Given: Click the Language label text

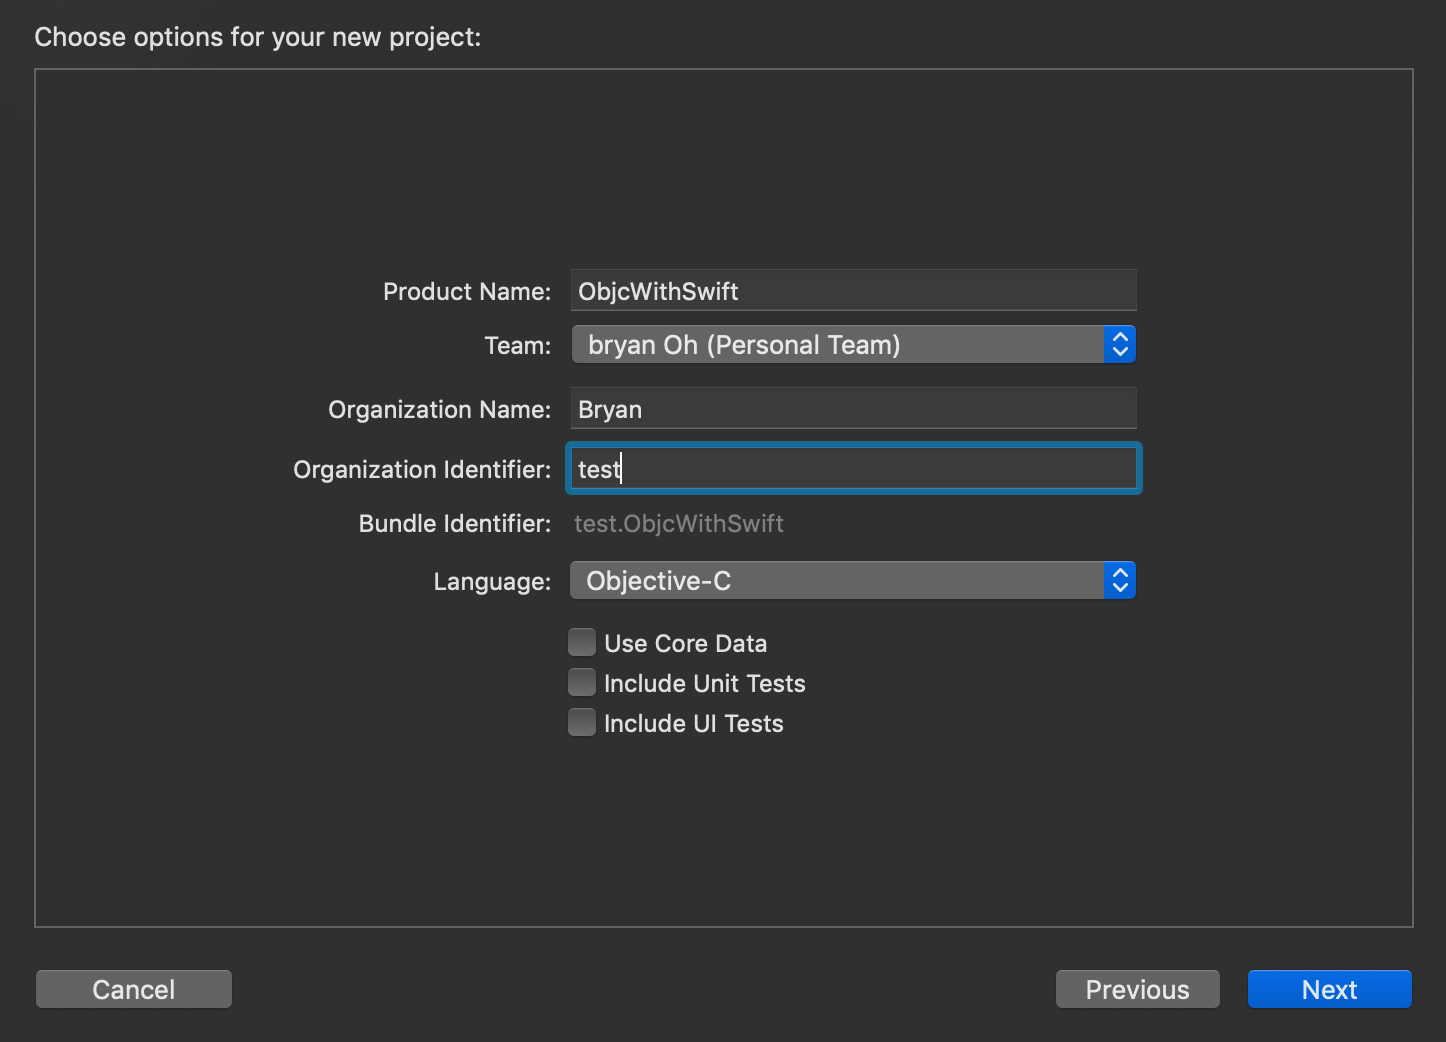Looking at the screenshot, I should [492, 581].
